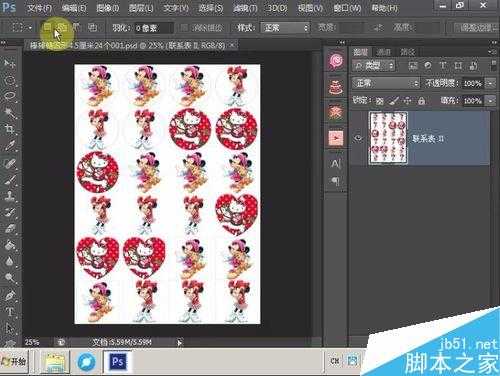Hide the 联系表 II layer eye icon
Screen dimensions: 500x376
pyautogui.click(x=358, y=138)
